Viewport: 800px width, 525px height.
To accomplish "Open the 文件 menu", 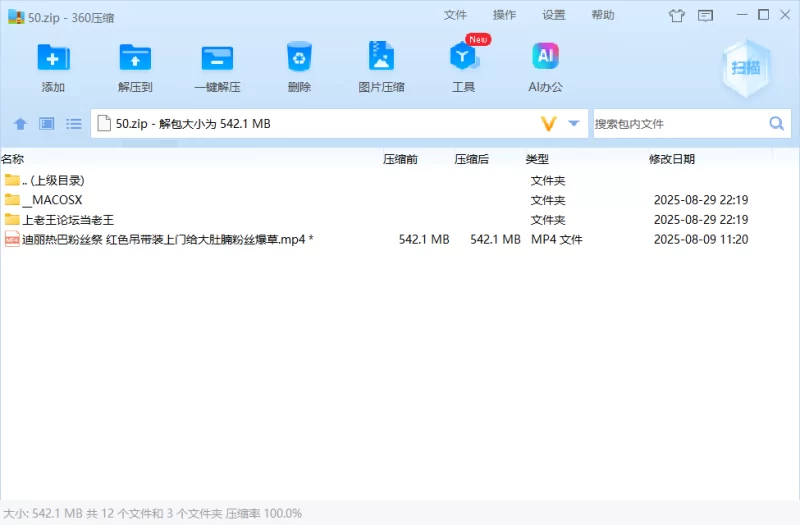I will tap(455, 15).
